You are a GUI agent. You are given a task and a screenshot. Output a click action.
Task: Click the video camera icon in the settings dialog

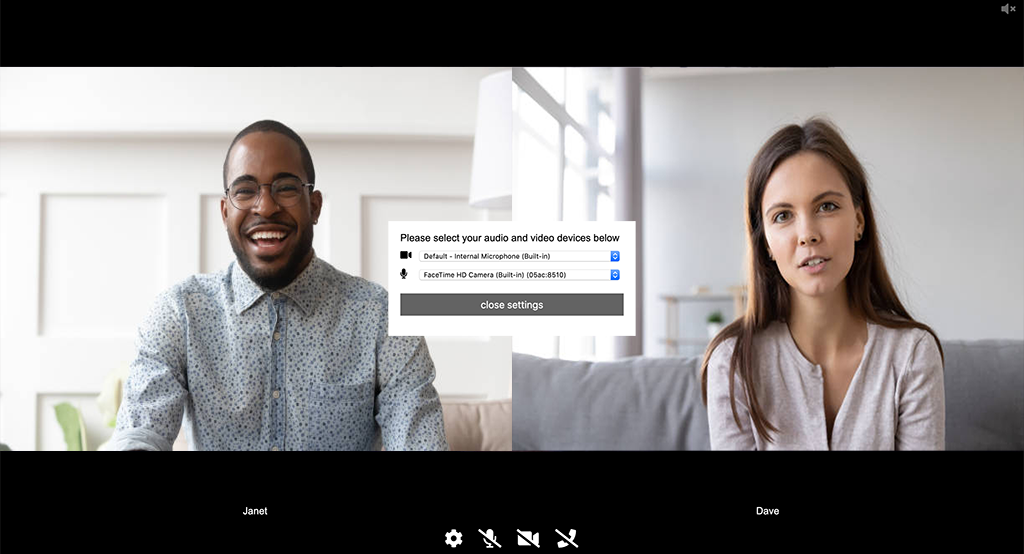406,255
